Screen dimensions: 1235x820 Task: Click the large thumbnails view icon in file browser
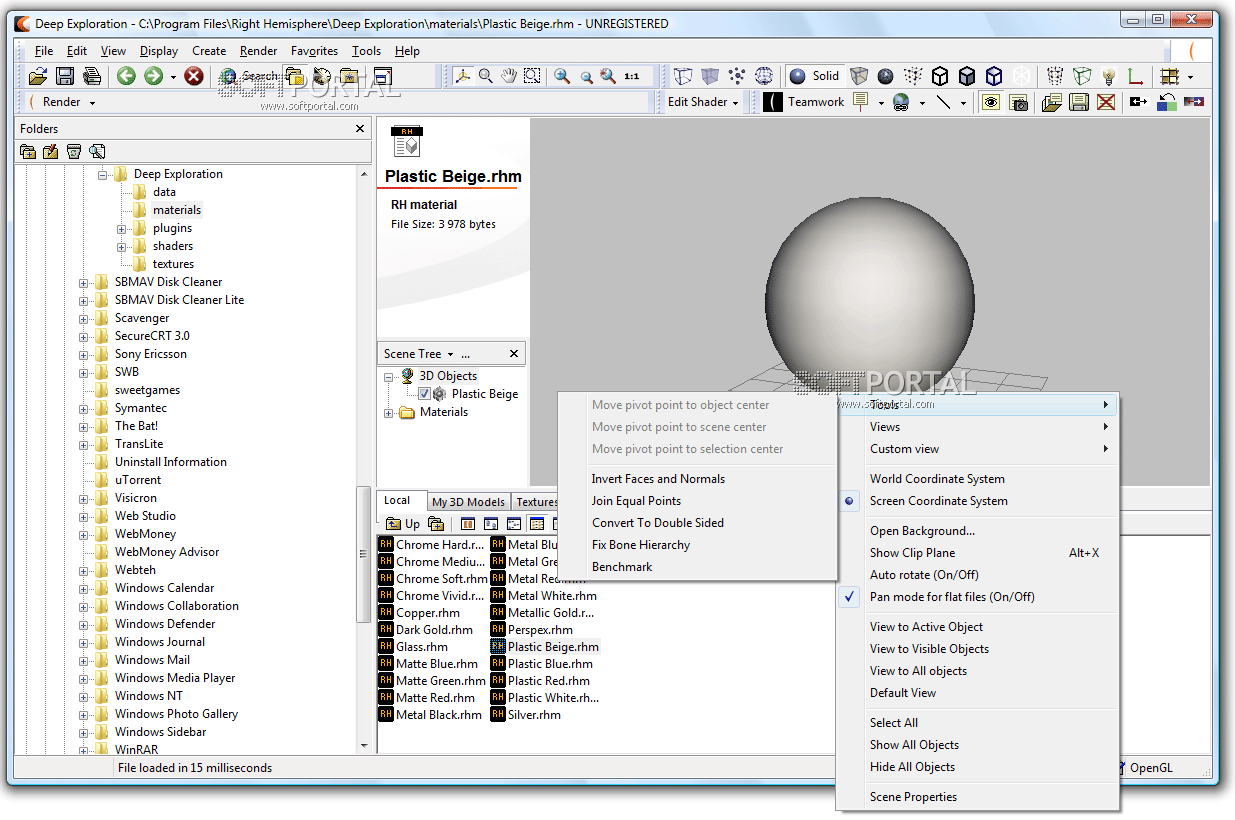point(467,524)
